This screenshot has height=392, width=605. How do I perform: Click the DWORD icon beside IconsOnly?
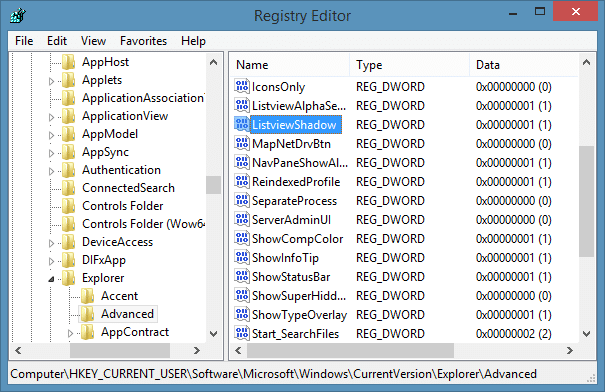[242, 86]
